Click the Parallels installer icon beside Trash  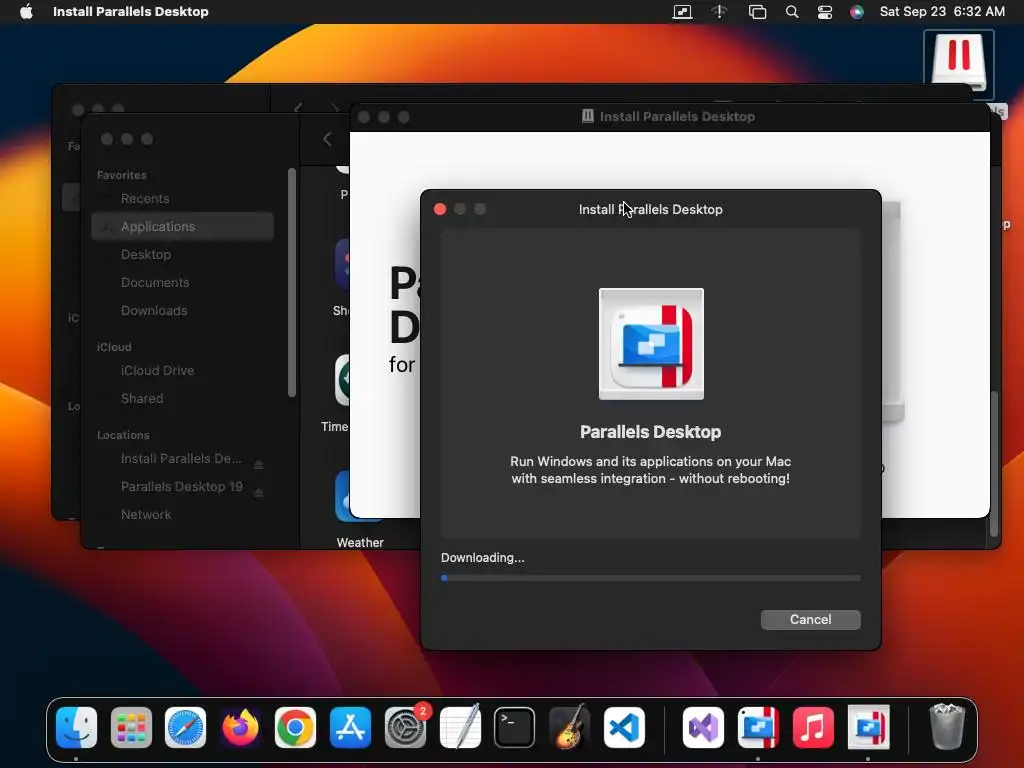click(x=868, y=727)
